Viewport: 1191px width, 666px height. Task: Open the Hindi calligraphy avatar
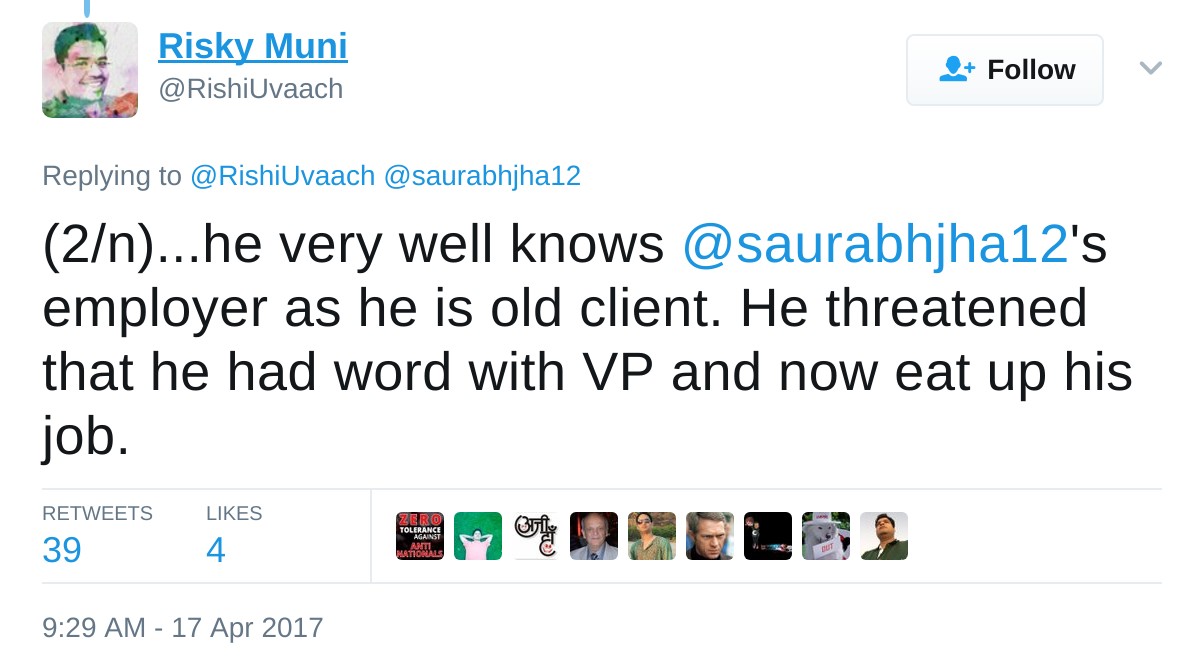536,536
